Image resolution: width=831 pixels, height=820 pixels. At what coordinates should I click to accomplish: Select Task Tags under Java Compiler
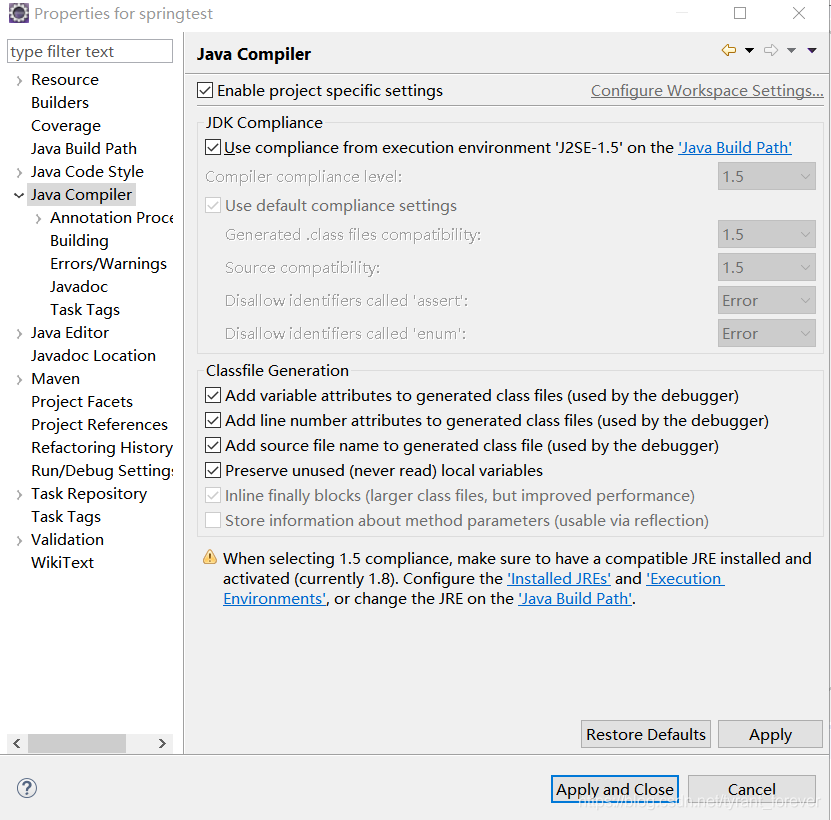point(85,310)
